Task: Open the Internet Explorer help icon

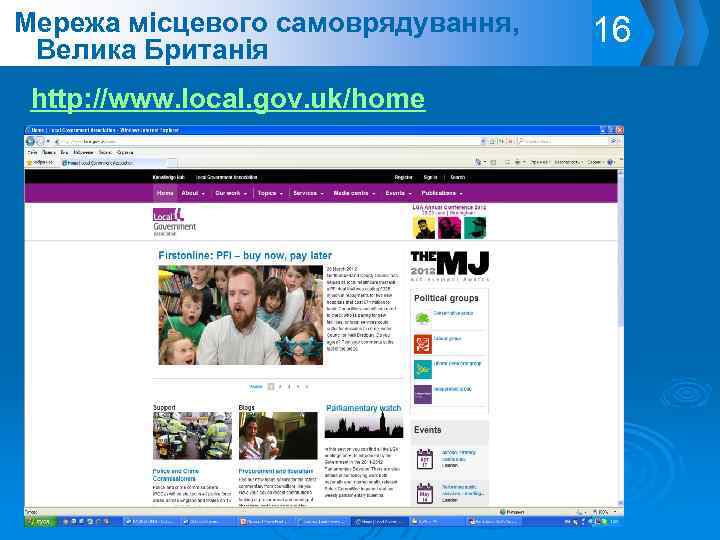Action: [610, 162]
